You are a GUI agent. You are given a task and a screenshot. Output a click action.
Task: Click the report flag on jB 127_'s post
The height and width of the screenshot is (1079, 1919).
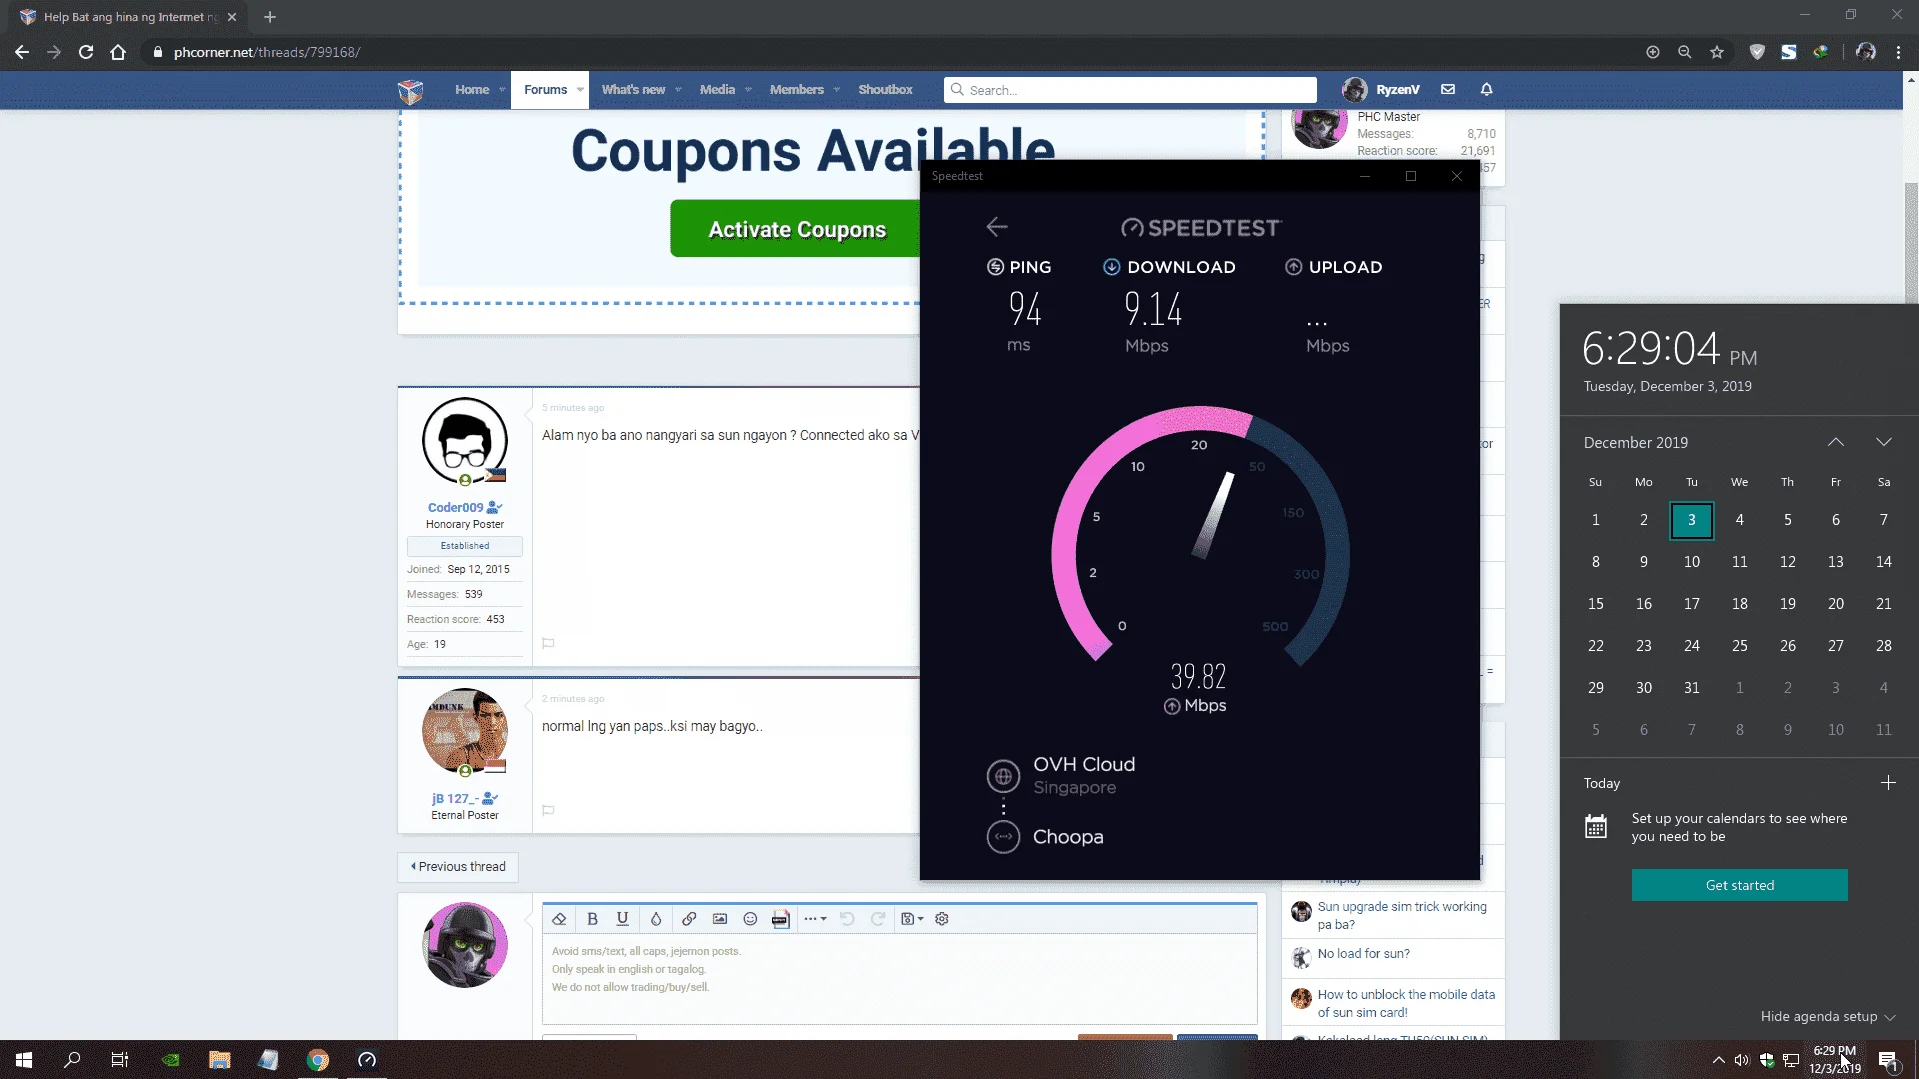pos(548,810)
